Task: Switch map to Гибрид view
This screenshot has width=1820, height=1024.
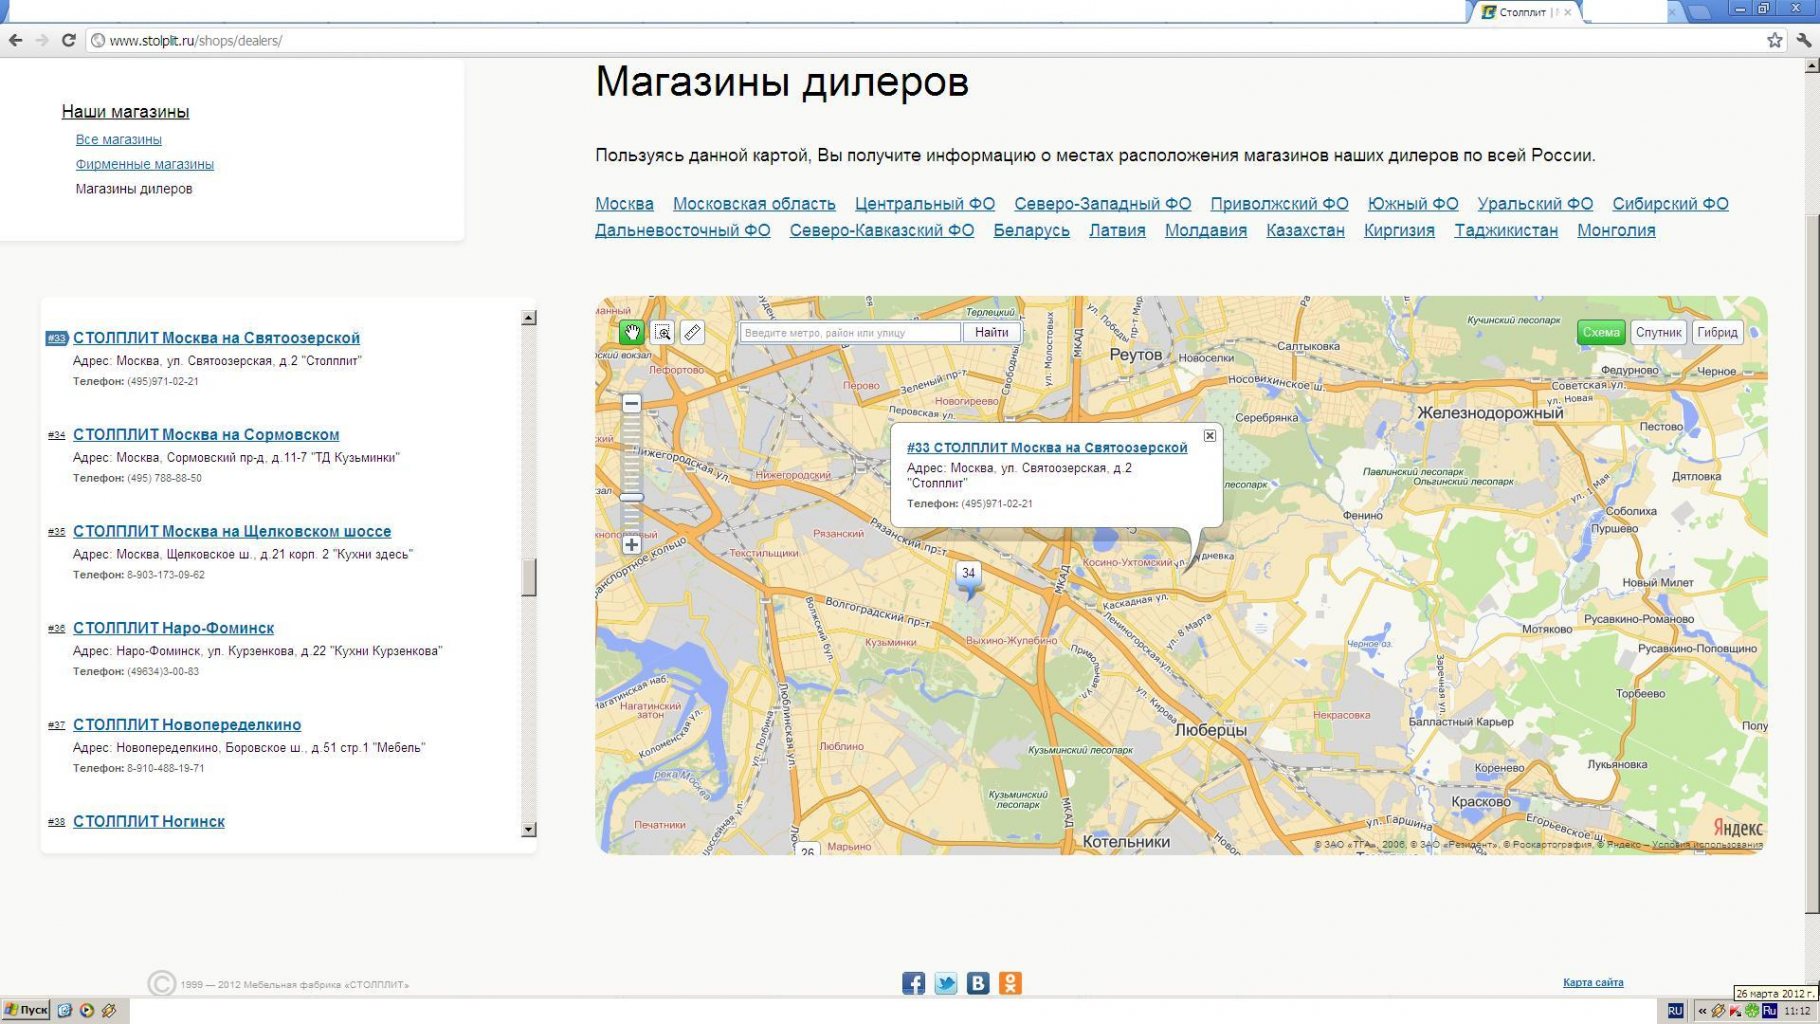Action: (x=1717, y=332)
